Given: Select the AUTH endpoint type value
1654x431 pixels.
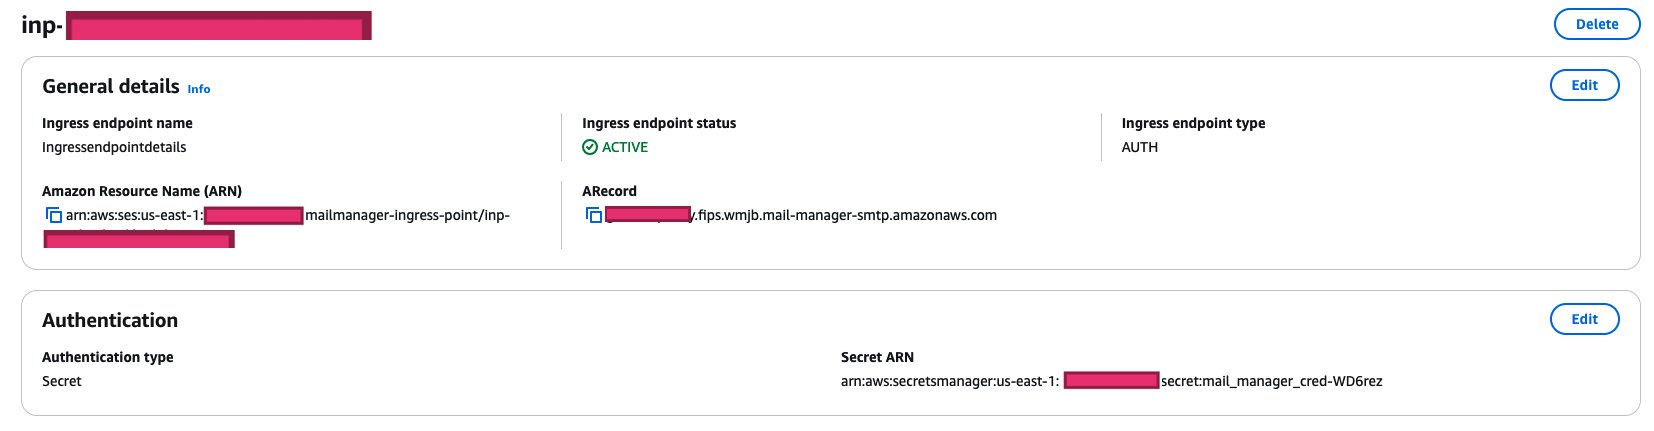Looking at the screenshot, I should click(x=1140, y=147).
